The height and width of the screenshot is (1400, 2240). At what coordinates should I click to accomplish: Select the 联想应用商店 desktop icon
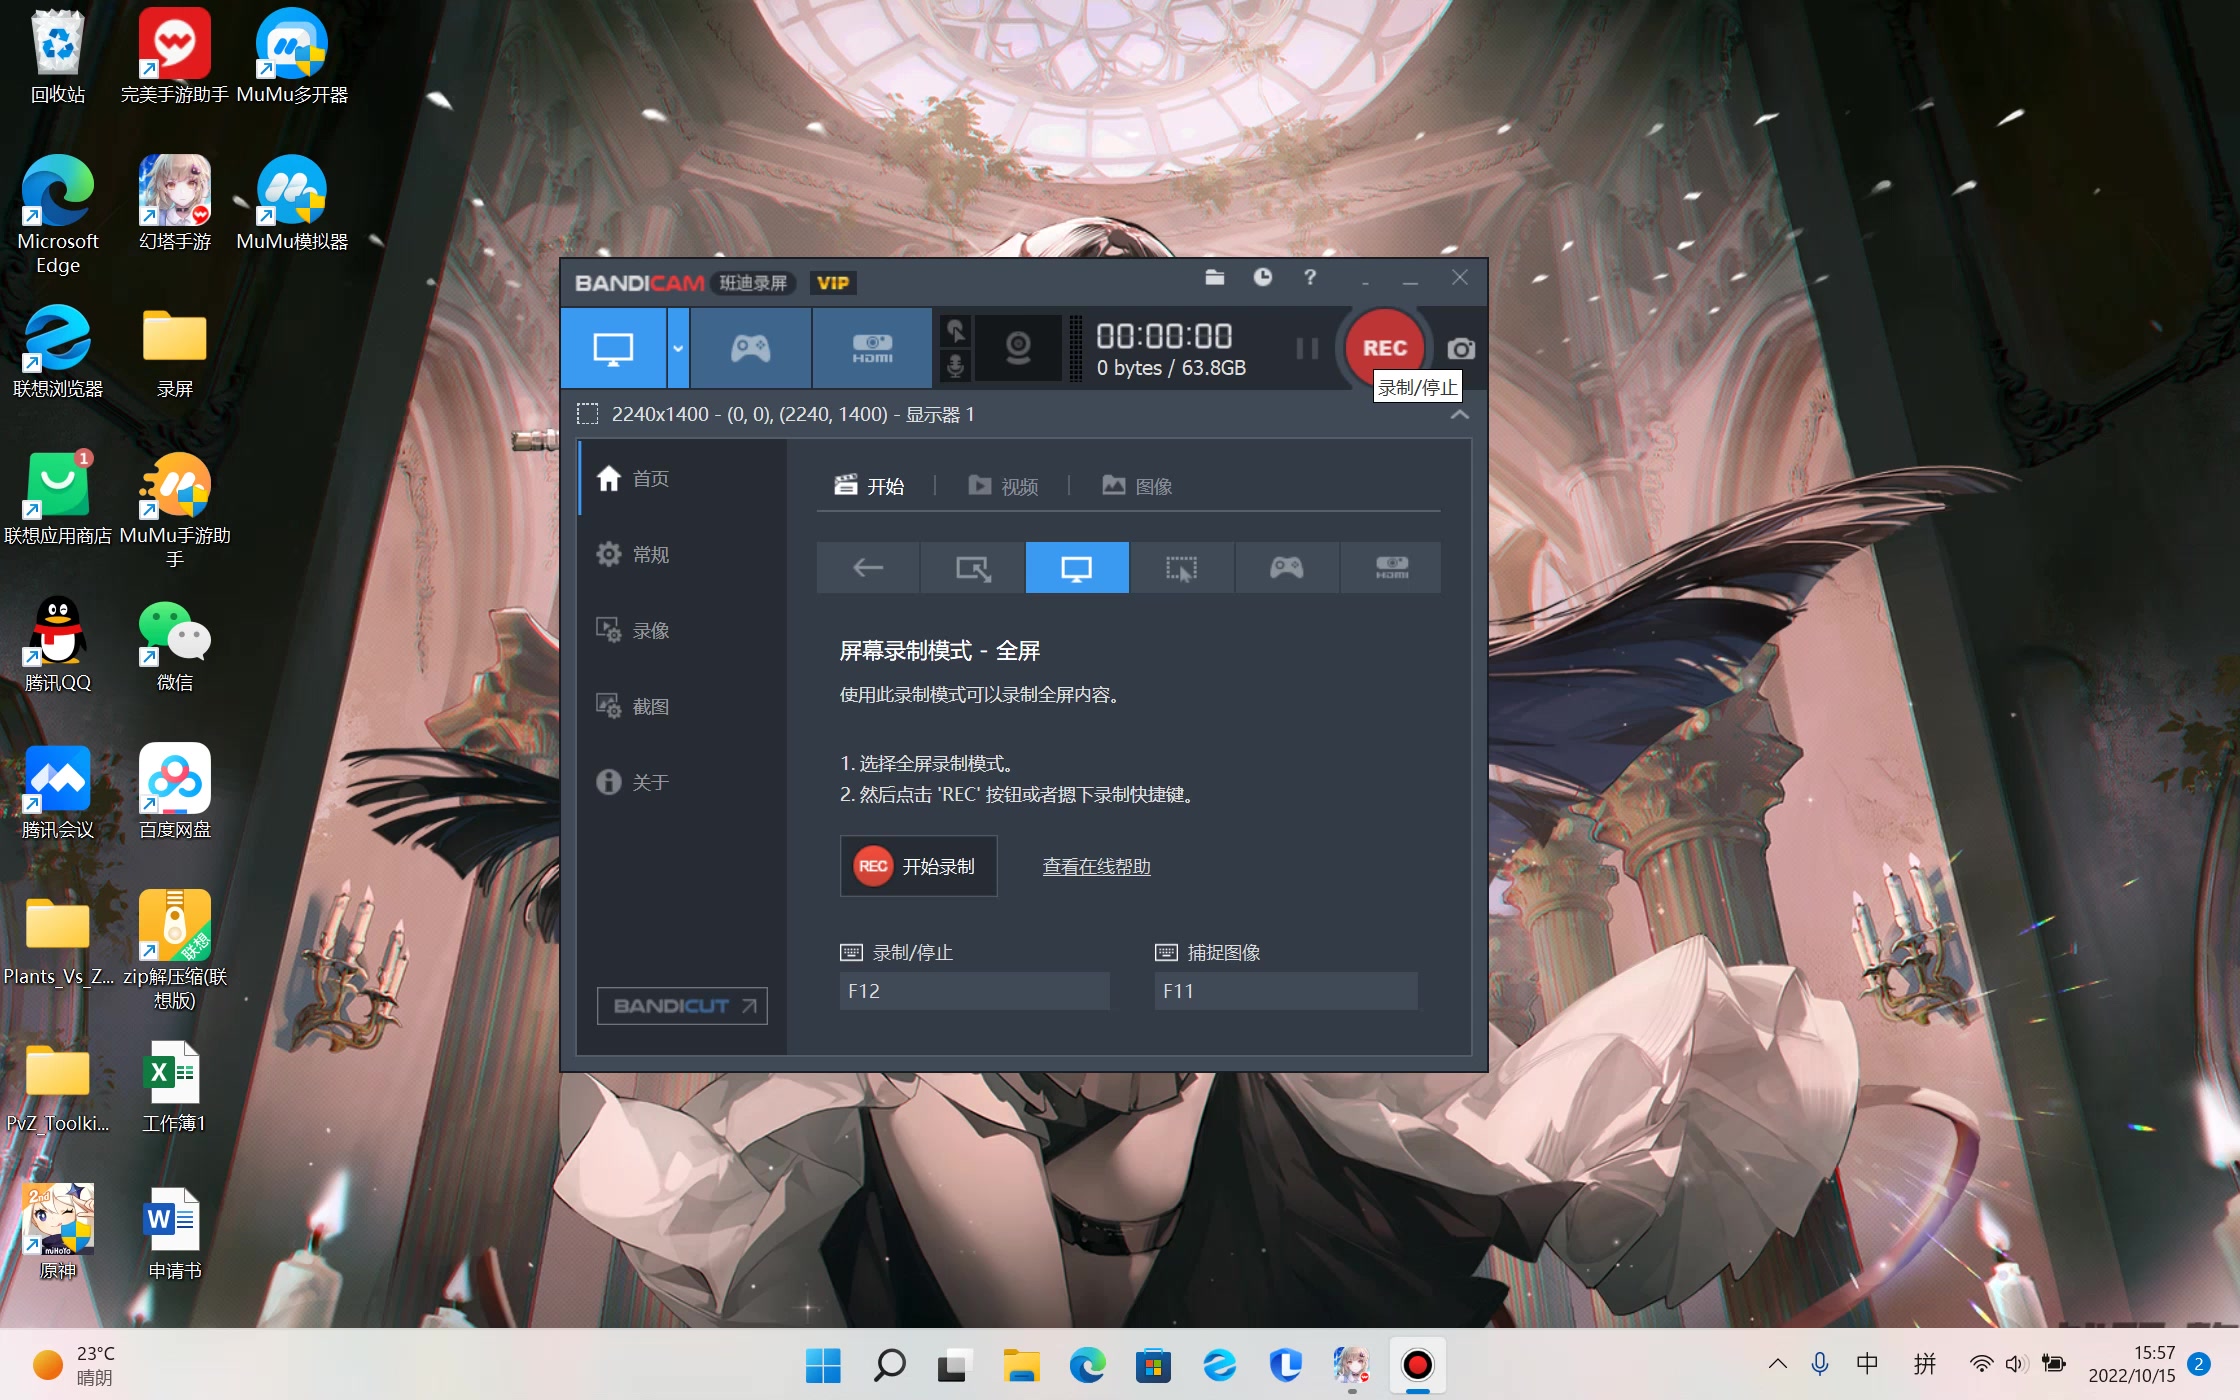[x=58, y=498]
